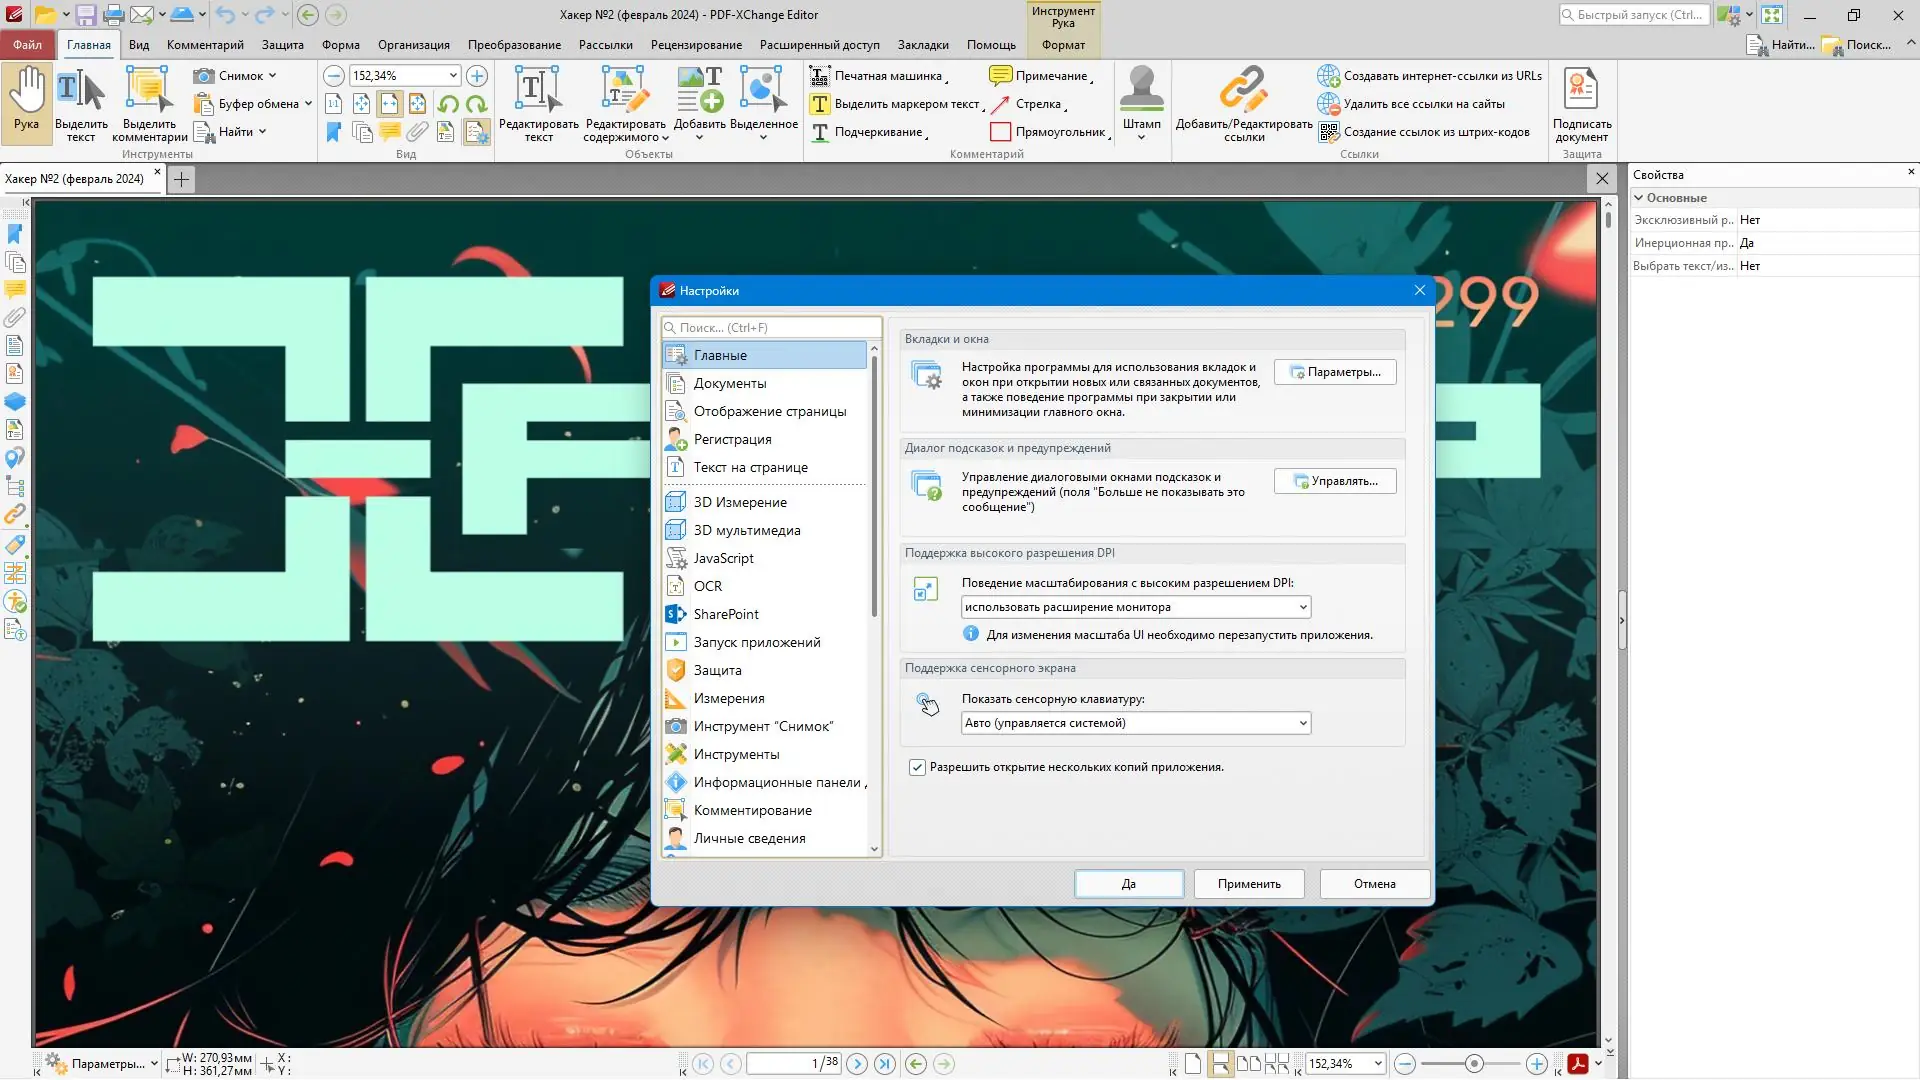Click the zoom-out minus icon in ribbon
Image resolution: width=1920 pixels, height=1080 pixels.
click(x=334, y=76)
